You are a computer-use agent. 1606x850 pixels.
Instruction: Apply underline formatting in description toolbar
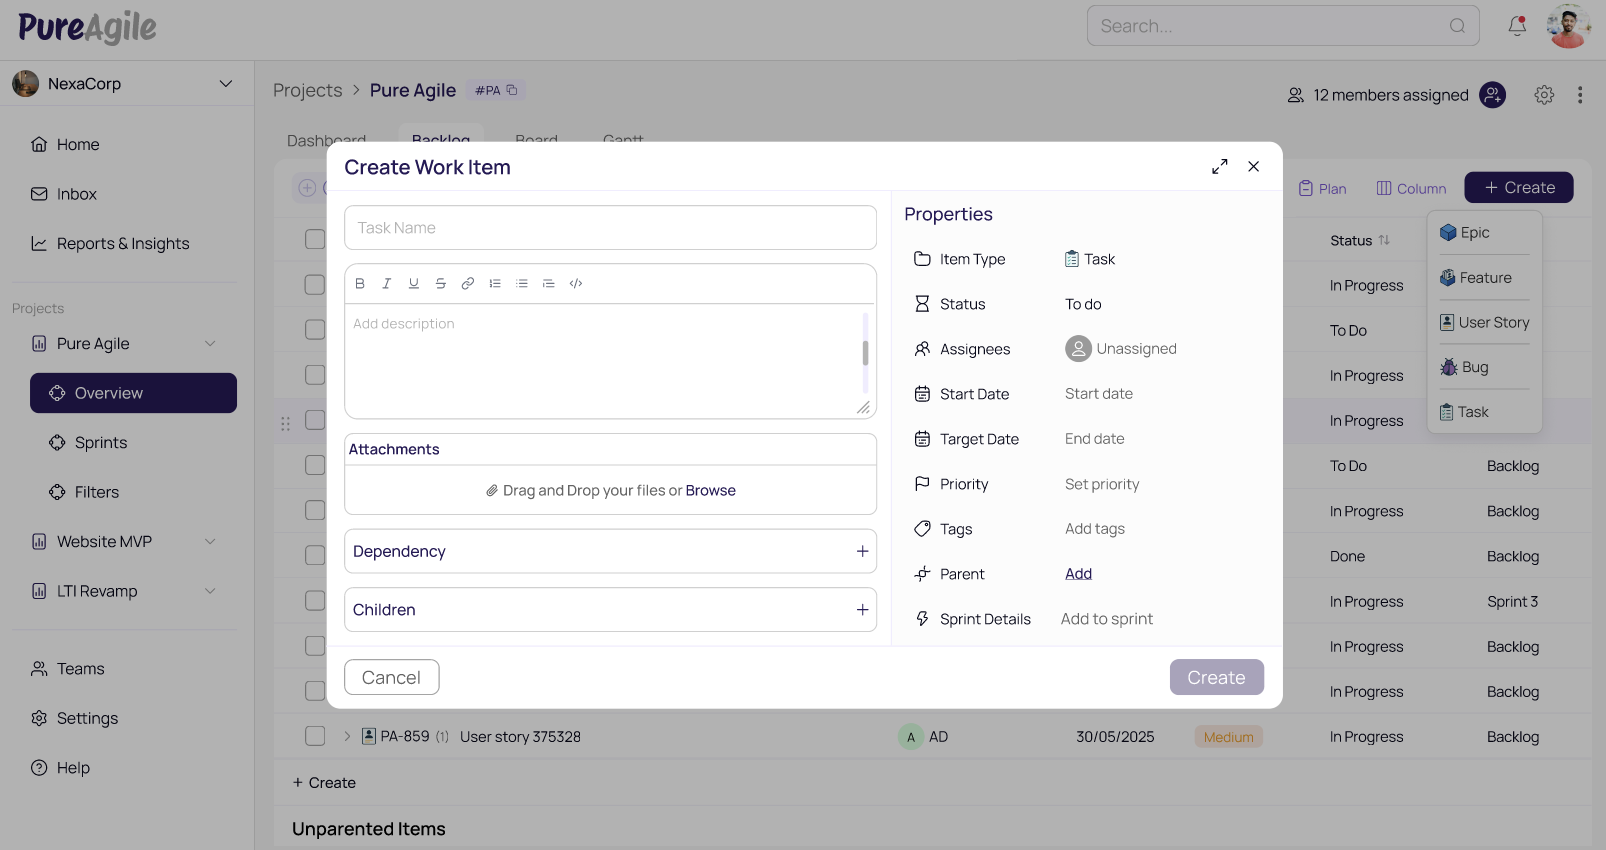coord(414,284)
